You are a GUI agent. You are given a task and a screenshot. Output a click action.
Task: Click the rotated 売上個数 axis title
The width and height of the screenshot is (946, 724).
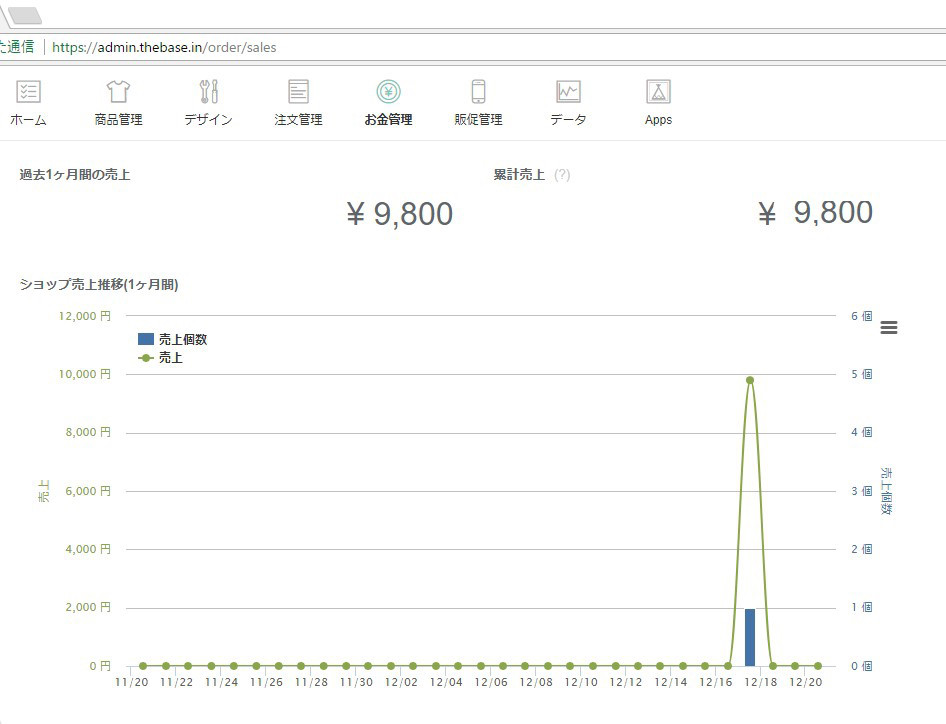coord(886,491)
